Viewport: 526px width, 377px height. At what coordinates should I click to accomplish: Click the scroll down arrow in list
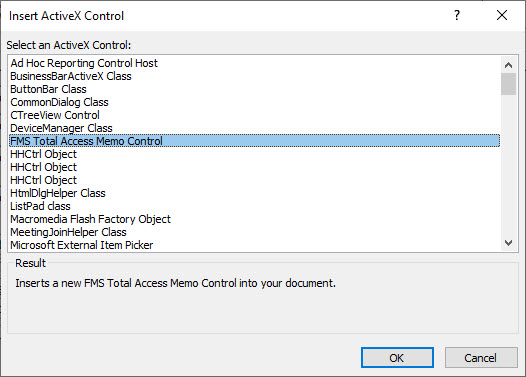(508, 243)
